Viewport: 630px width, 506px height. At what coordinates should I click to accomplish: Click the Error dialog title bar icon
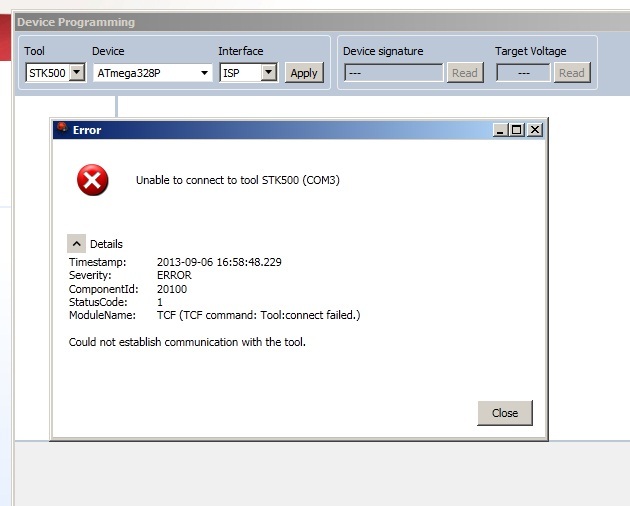coord(62,129)
